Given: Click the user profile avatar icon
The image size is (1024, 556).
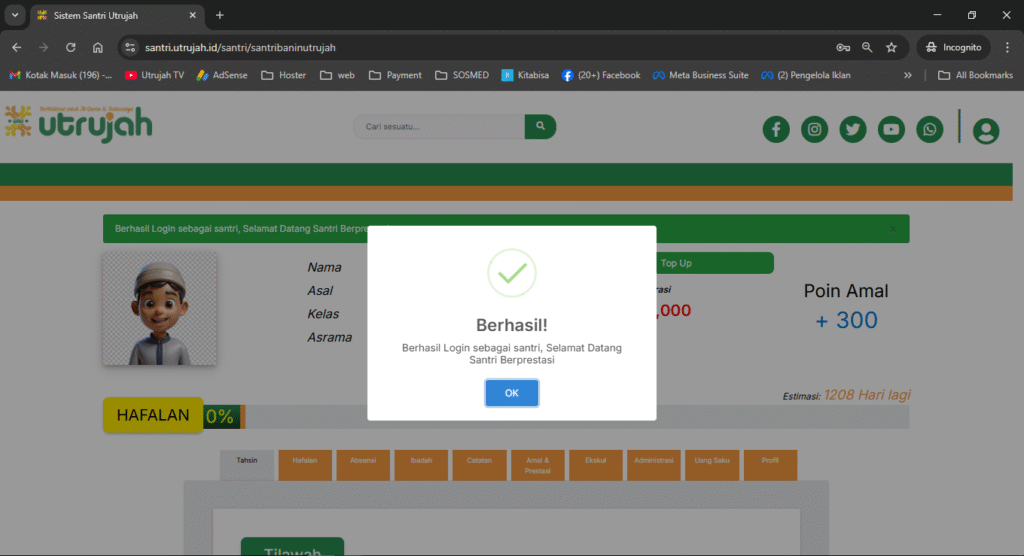Looking at the screenshot, I should [x=985, y=130].
